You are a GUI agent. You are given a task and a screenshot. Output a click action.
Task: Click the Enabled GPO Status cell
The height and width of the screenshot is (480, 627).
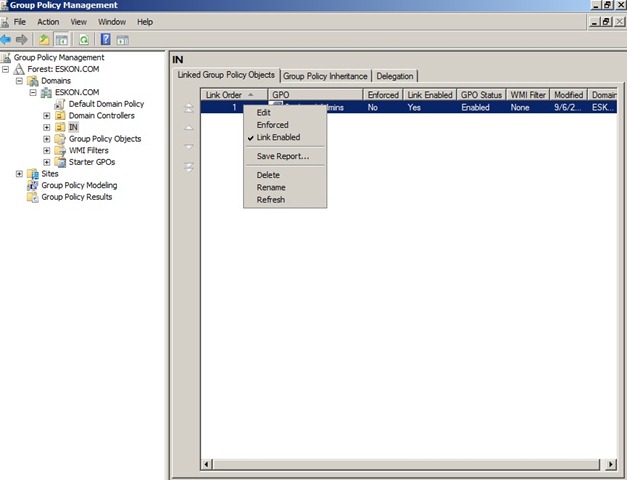(475, 107)
